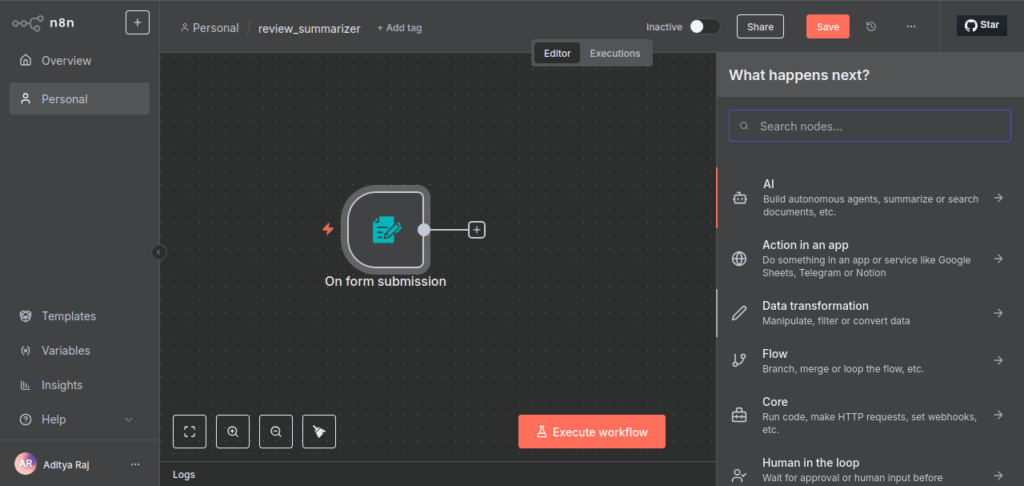
Task: Click the tidy up workflow icon
Action: click(319, 431)
